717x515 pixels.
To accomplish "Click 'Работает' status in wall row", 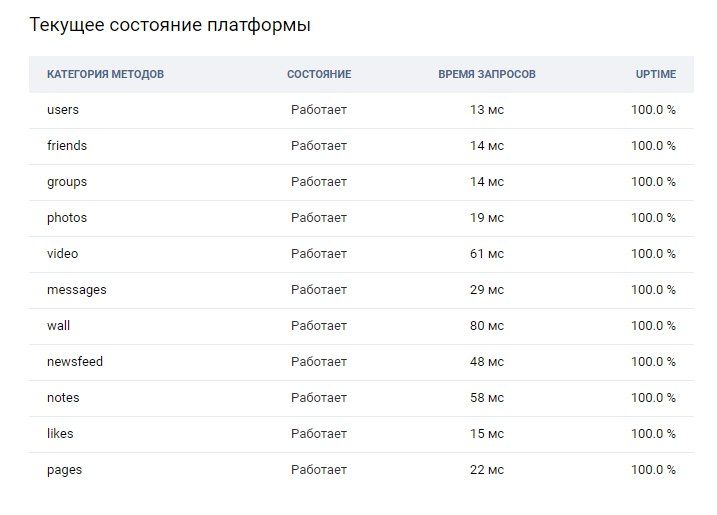I will (x=319, y=326).
